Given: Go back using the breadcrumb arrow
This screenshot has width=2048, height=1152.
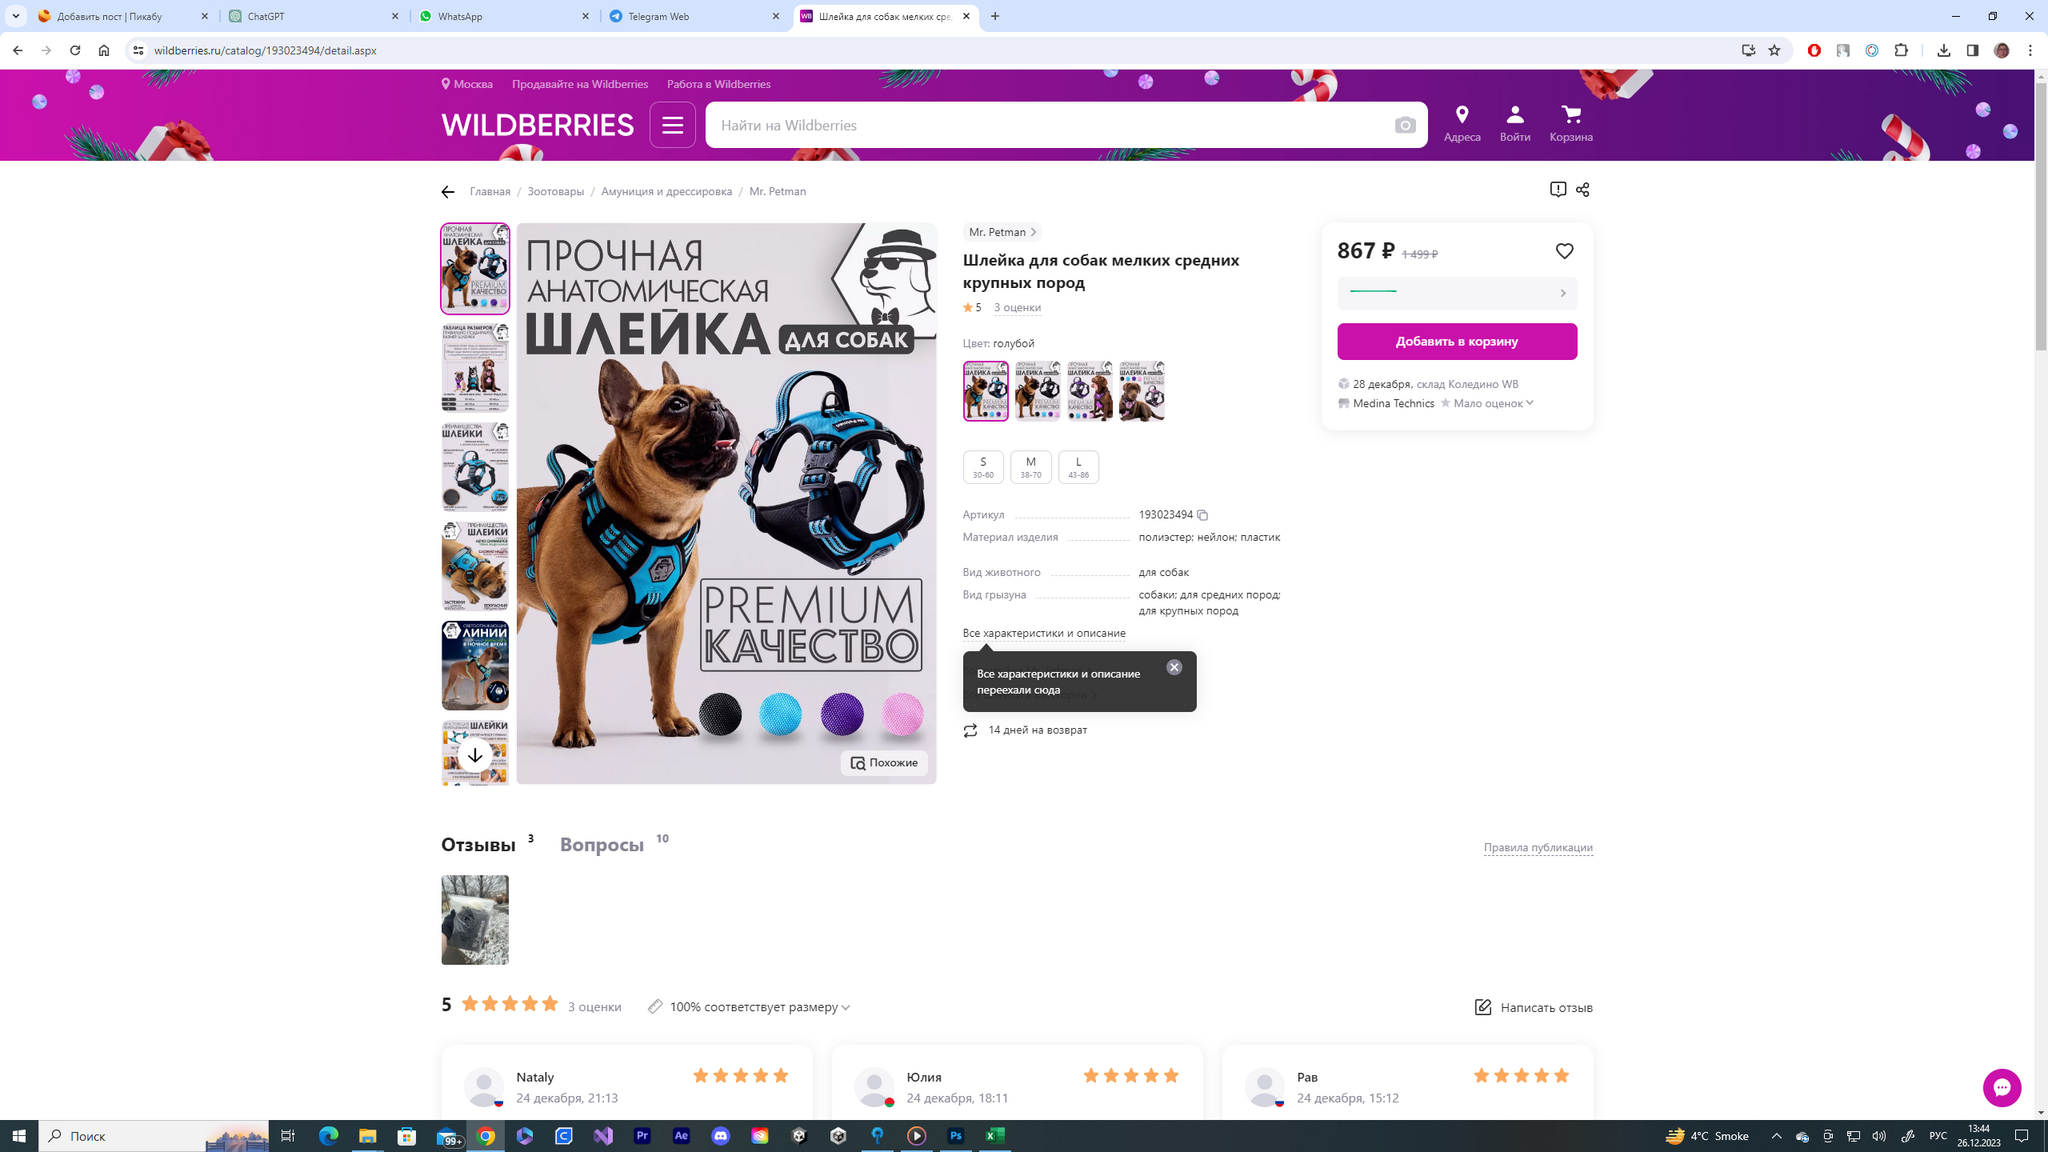Looking at the screenshot, I should tap(448, 192).
